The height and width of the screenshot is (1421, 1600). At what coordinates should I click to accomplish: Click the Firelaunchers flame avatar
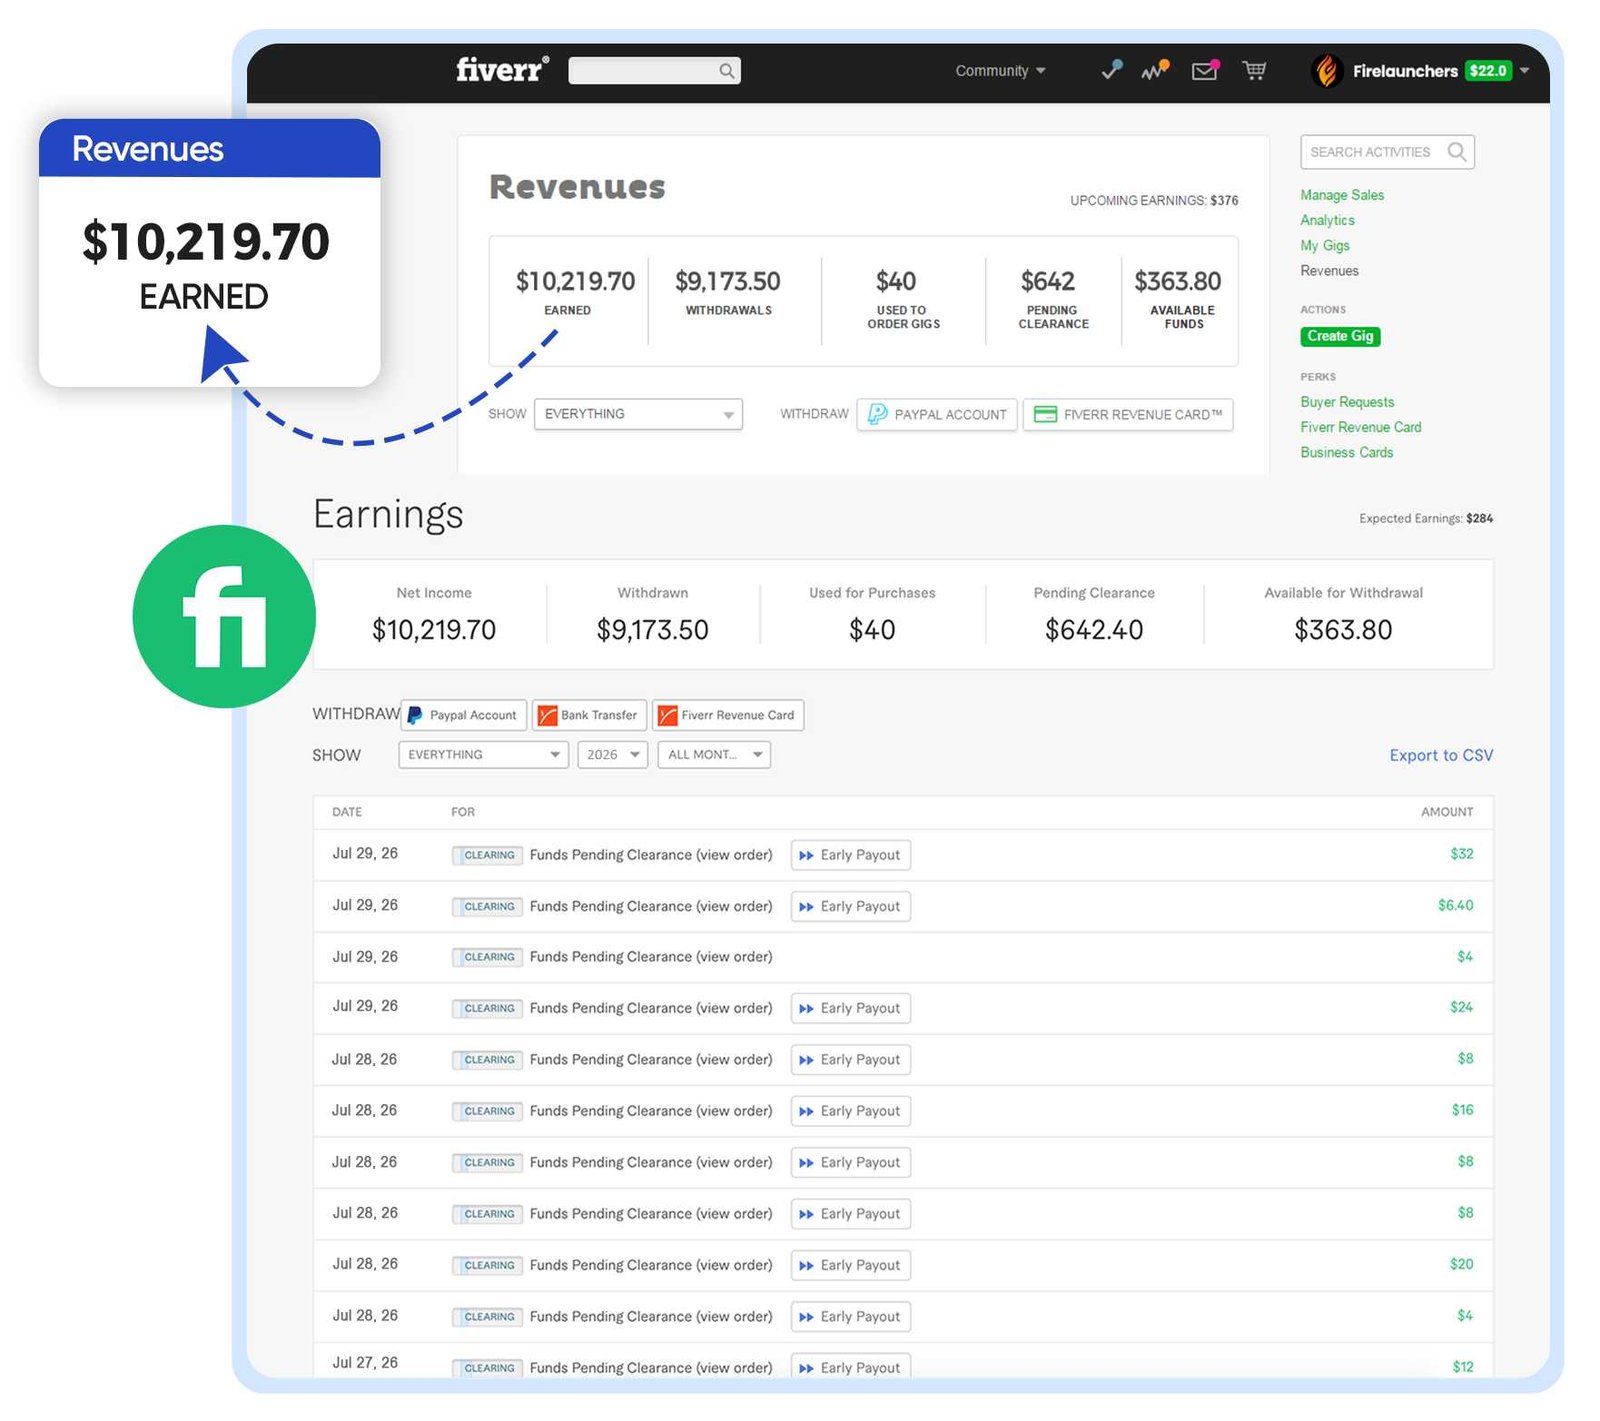(x=1327, y=70)
